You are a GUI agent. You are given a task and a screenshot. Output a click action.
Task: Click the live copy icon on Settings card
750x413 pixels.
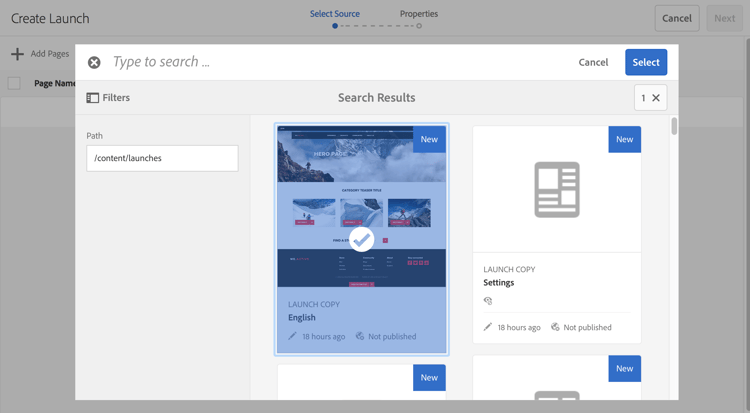pos(488,301)
